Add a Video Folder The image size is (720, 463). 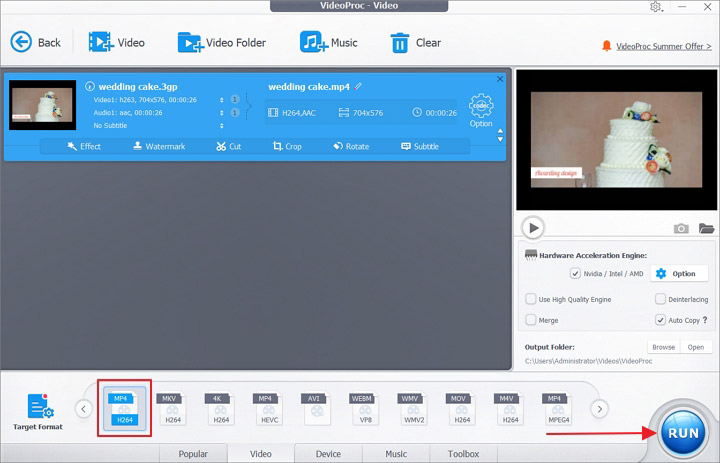pyautogui.click(x=222, y=43)
